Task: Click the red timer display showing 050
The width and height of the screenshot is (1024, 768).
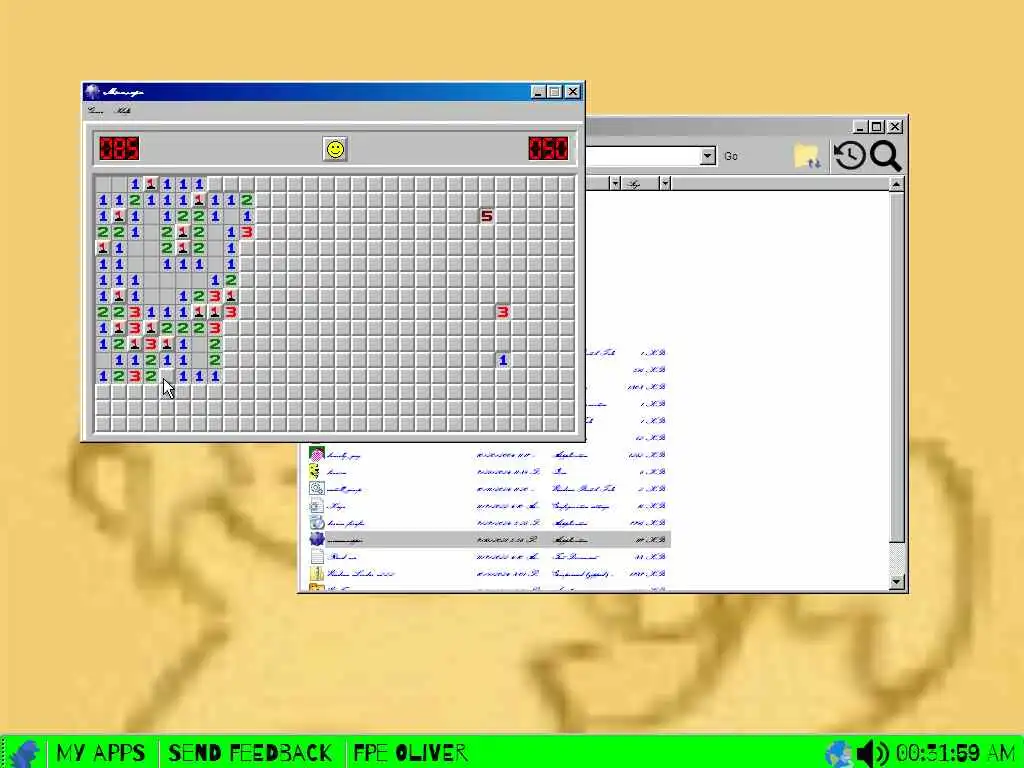Action: point(549,148)
